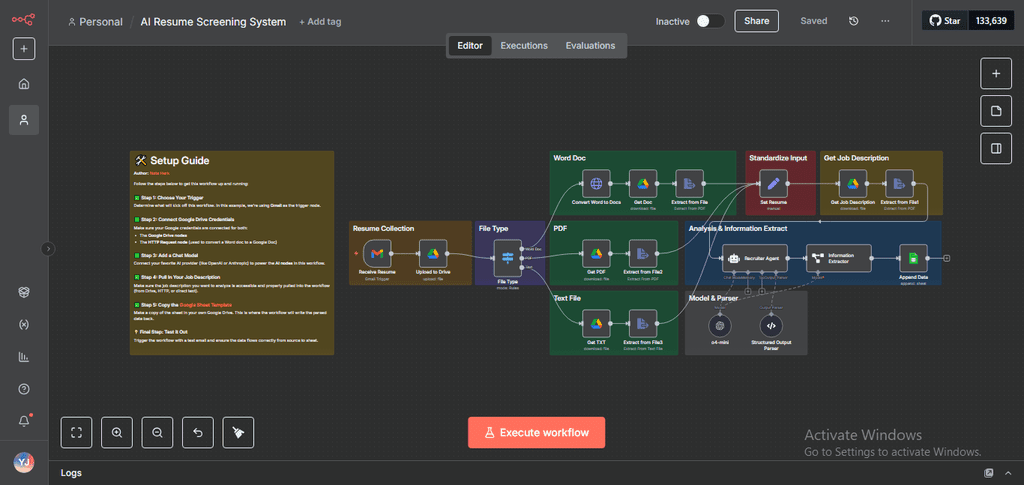
Task: Click the Setup Guide sticky note title
Action: pyautogui.click(x=180, y=161)
